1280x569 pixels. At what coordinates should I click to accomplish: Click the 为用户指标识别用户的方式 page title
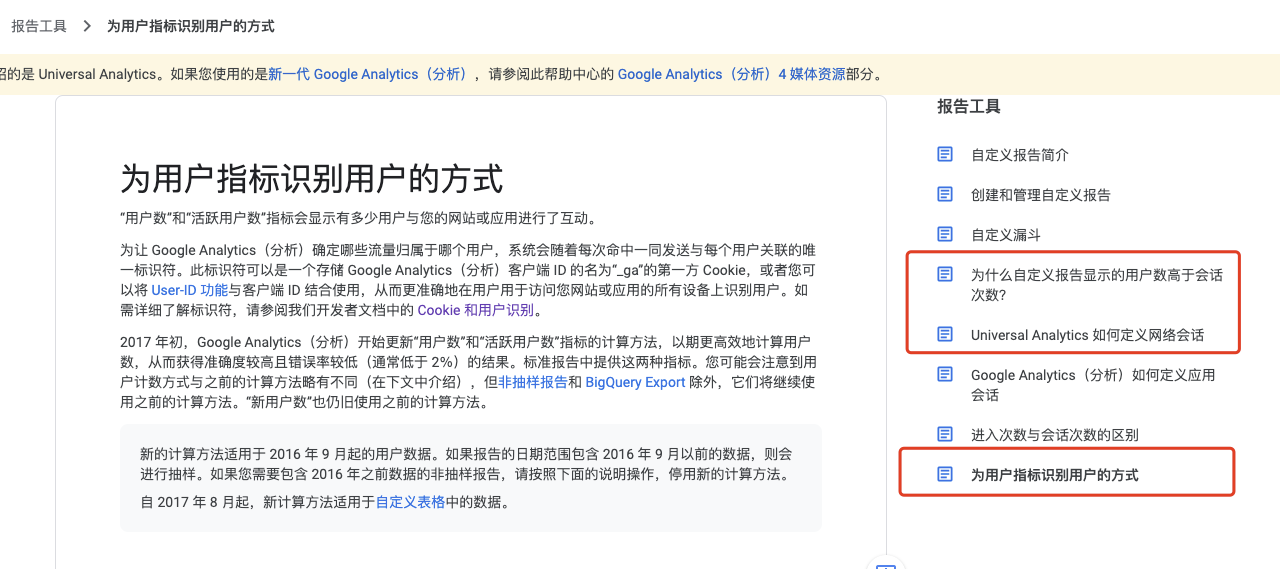point(311,179)
